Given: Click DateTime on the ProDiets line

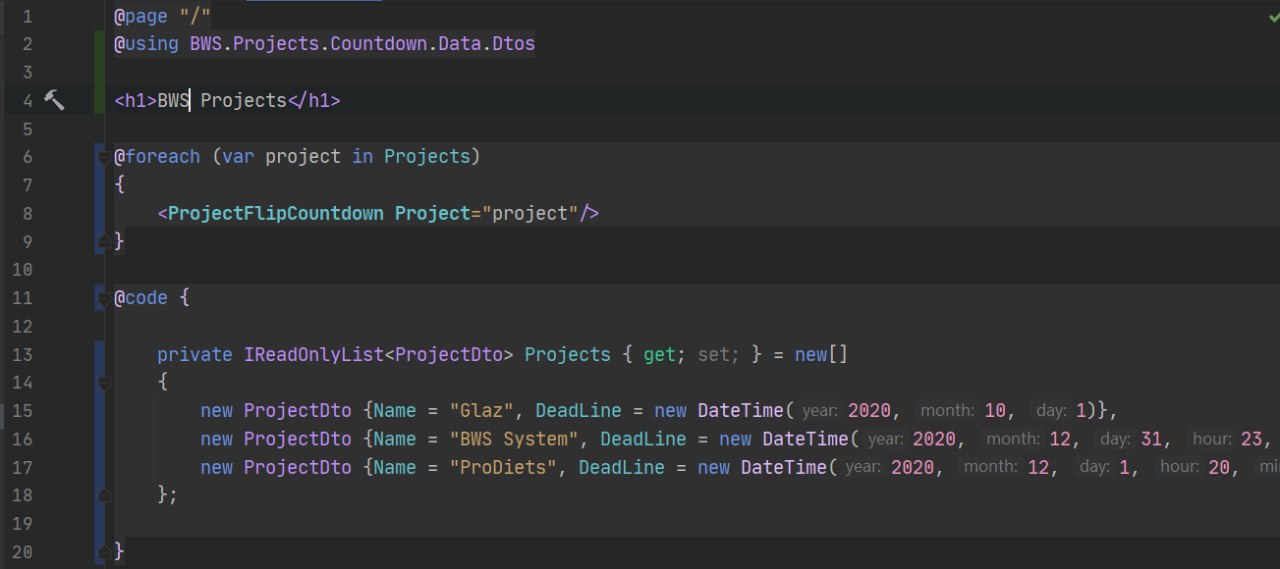Looking at the screenshot, I should (x=784, y=467).
